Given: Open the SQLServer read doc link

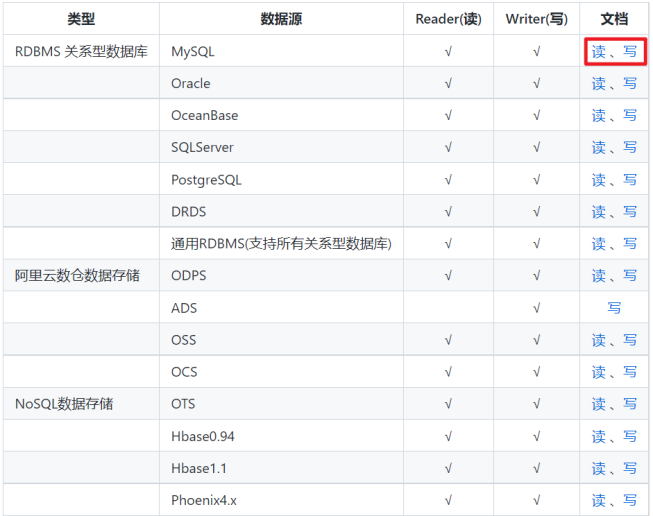Looking at the screenshot, I should [x=599, y=147].
